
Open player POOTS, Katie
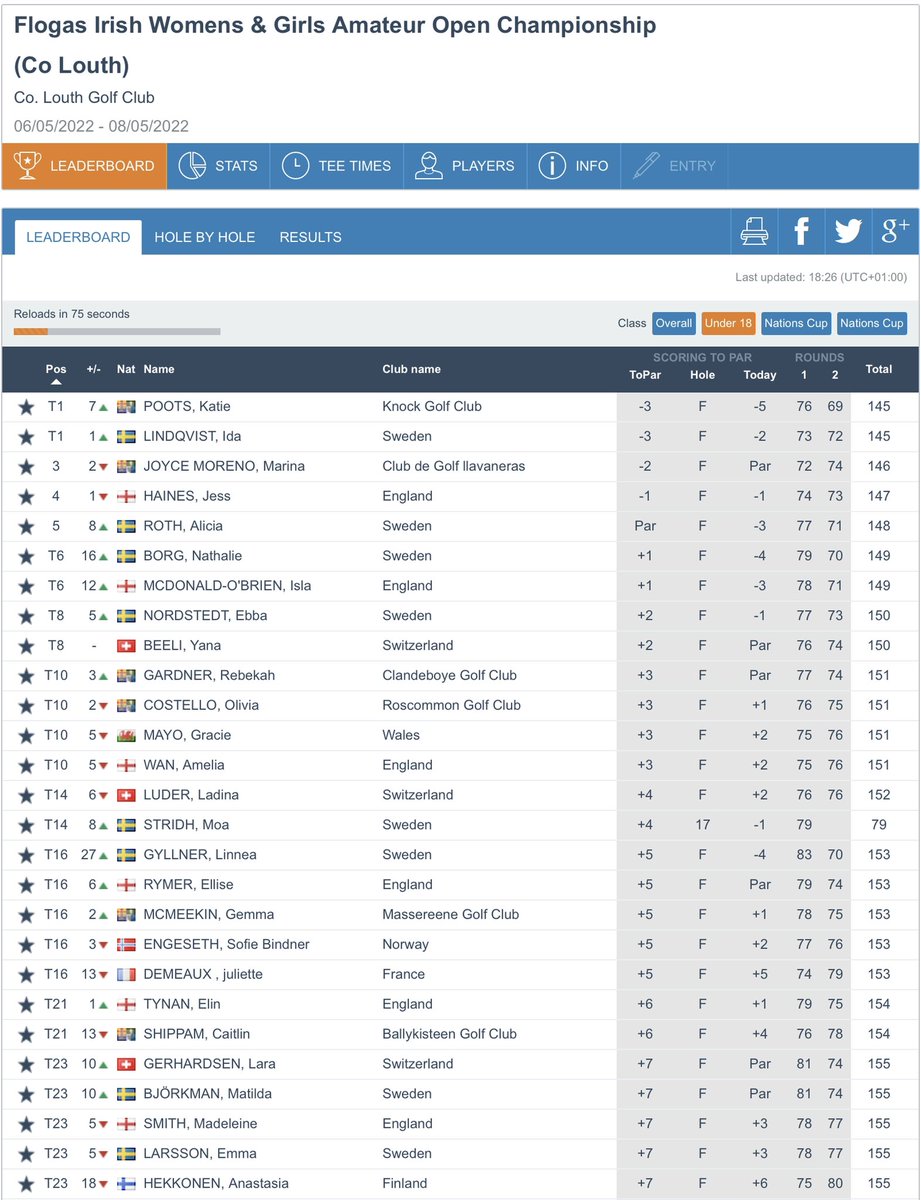[x=187, y=407]
